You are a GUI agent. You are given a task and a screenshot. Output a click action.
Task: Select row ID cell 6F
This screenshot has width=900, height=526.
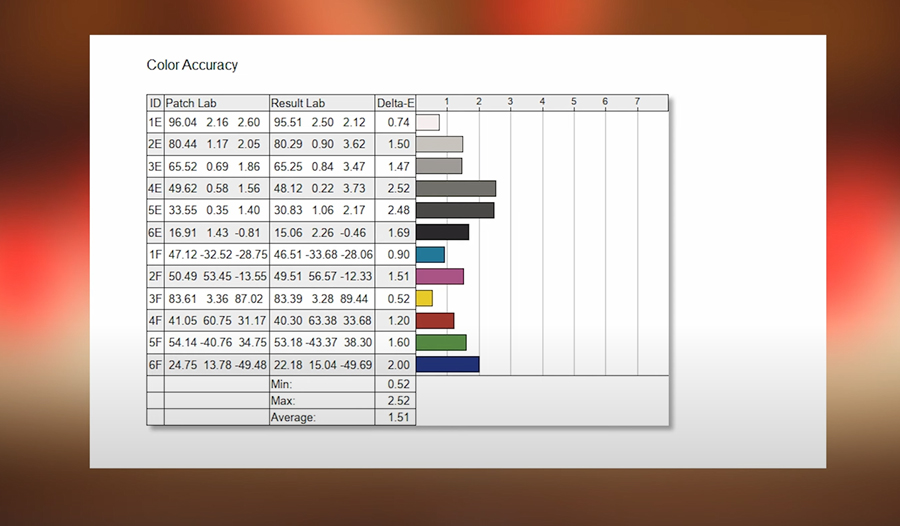156,365
